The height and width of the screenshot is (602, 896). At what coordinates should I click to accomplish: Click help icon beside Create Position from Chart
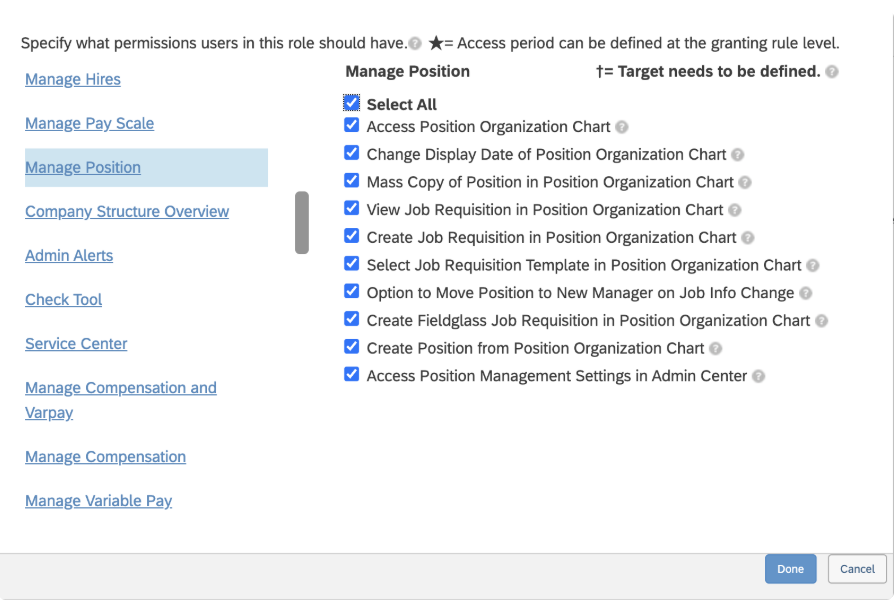click(716, 349)
